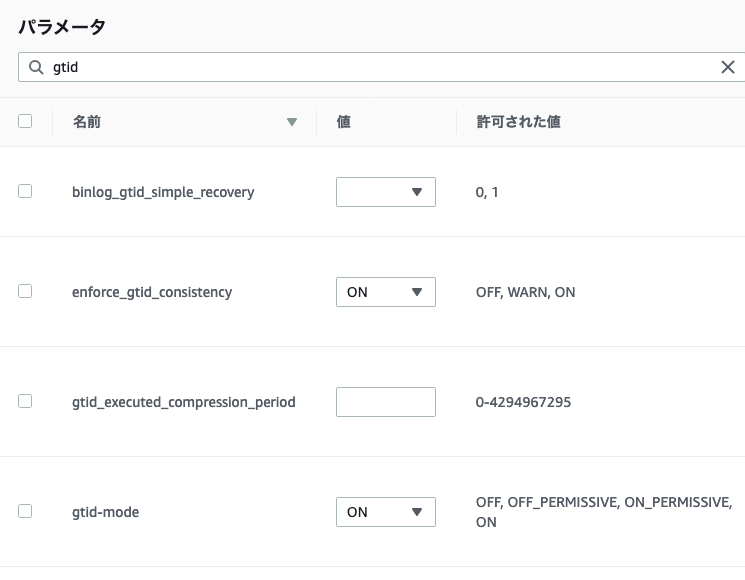Toggle the select-all header checkbox

click(x=25, y=121)
